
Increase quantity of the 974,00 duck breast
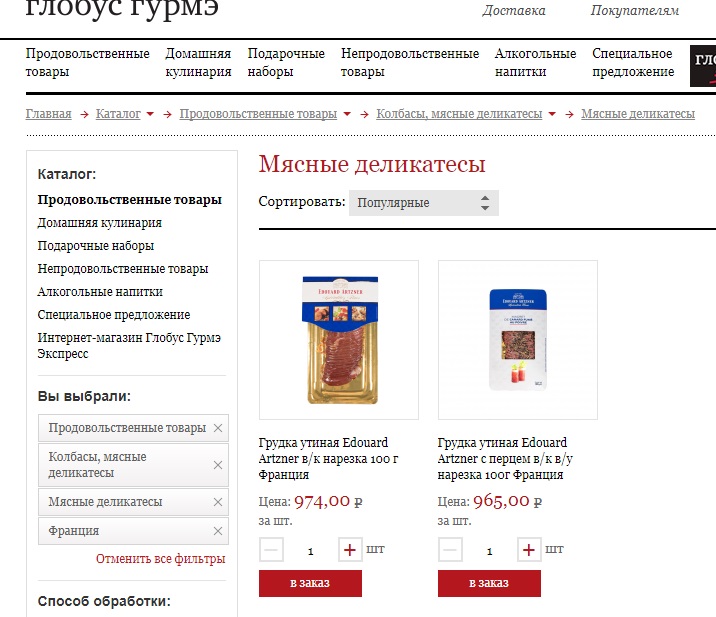tap(350, 549)
